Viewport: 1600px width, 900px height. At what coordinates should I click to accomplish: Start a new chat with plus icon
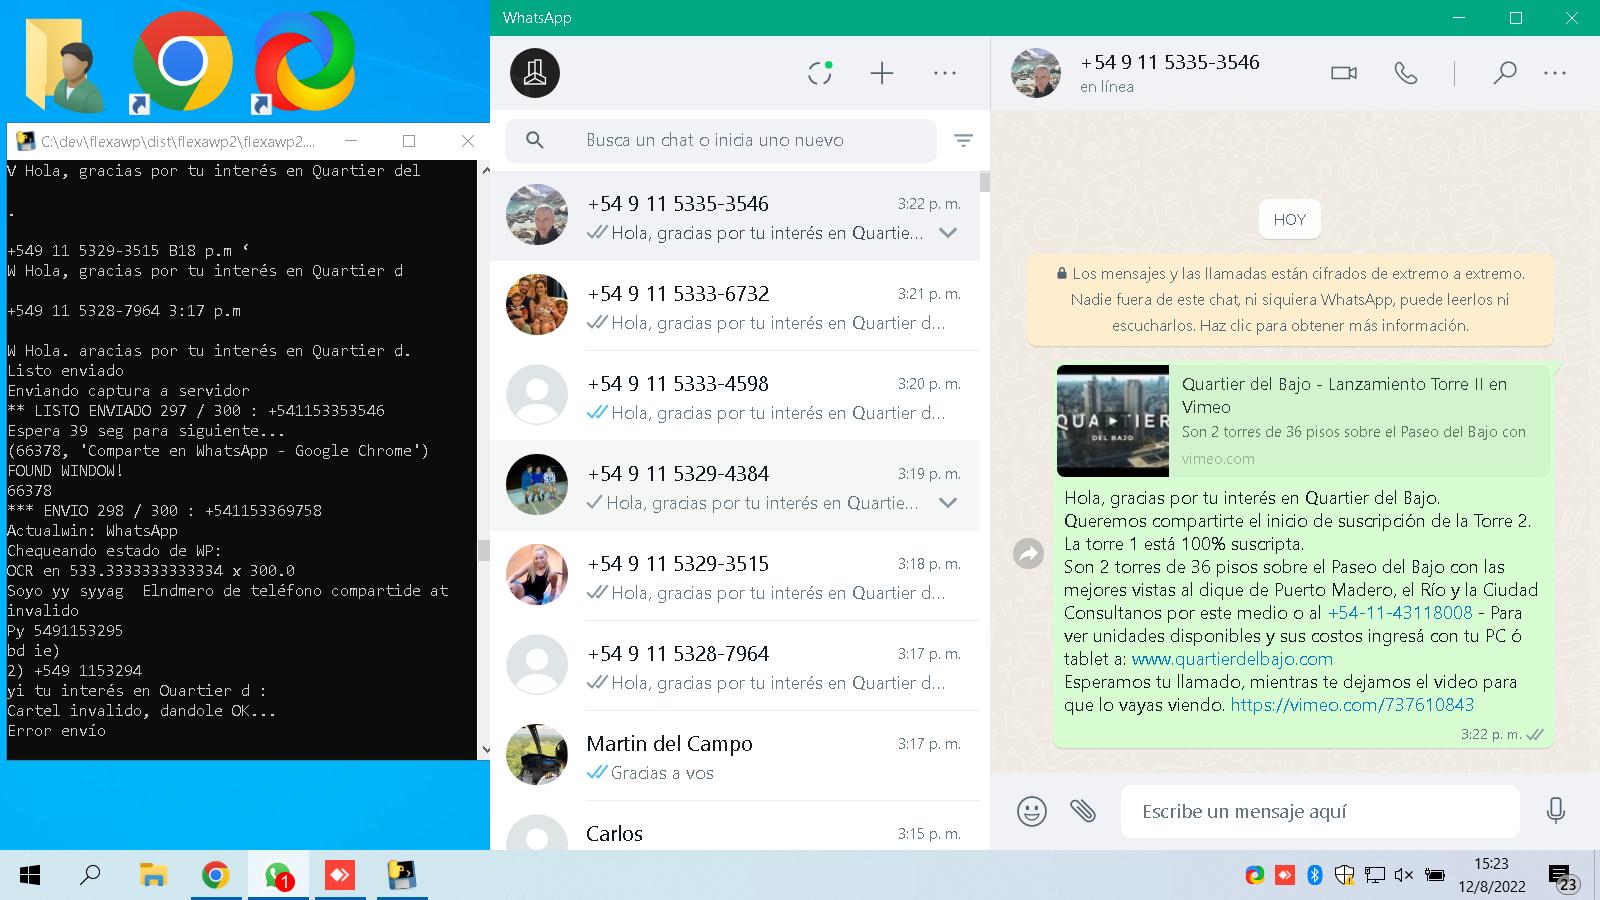coord(882,73)
